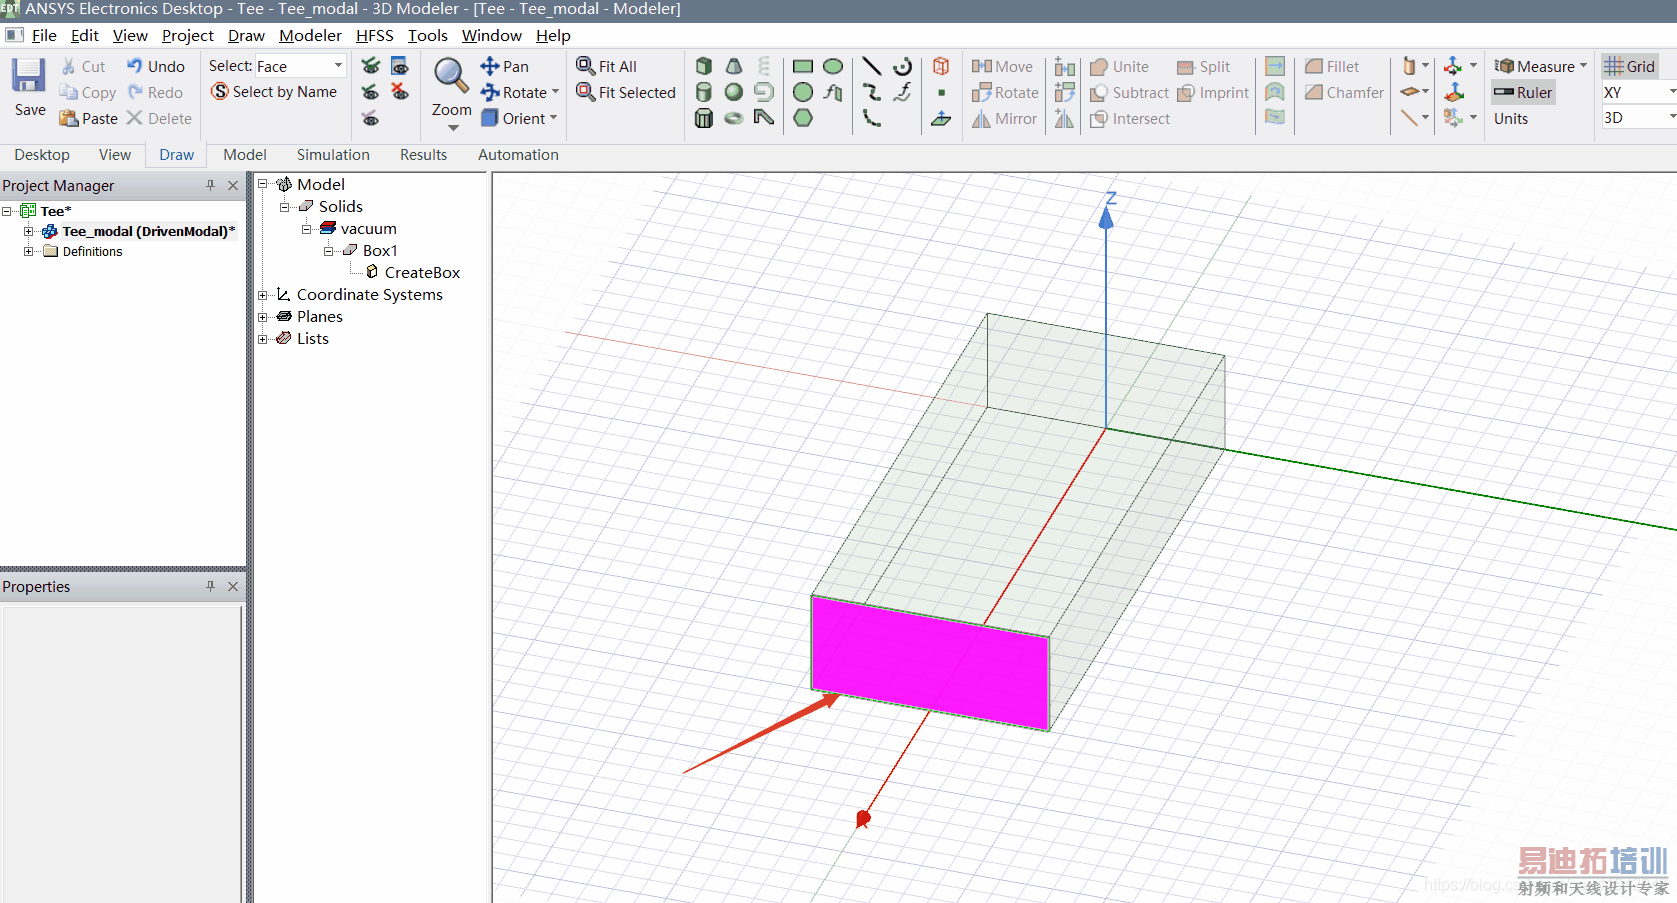Viewport: 1677px width, 903px height.
Task: Toggle the Ruler display
Action: (x=1523, y=92)
